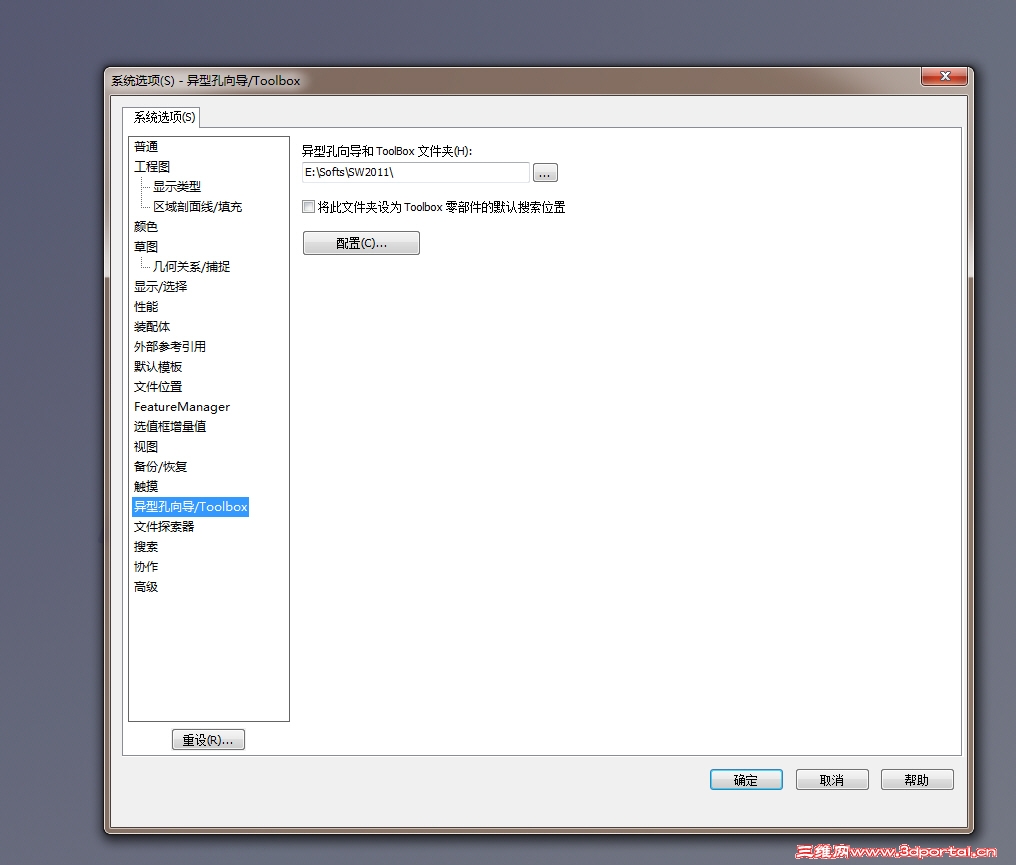
Task: Open help via the 帮助 button
Action: pyautogui.click(x=917, y=779)
